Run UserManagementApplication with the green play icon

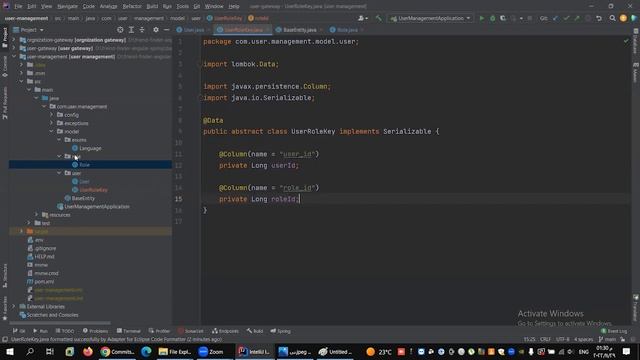pyautogui.click(x=482, y=18)
